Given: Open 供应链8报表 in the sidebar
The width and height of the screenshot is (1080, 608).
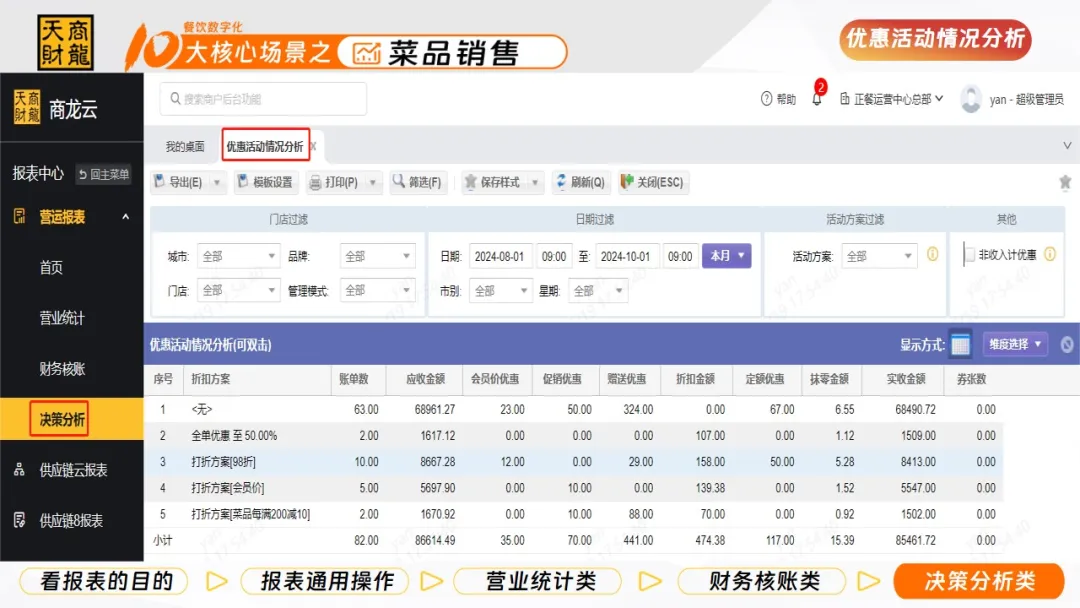Looking at the screenshot, I should click(x=71, y=521).
